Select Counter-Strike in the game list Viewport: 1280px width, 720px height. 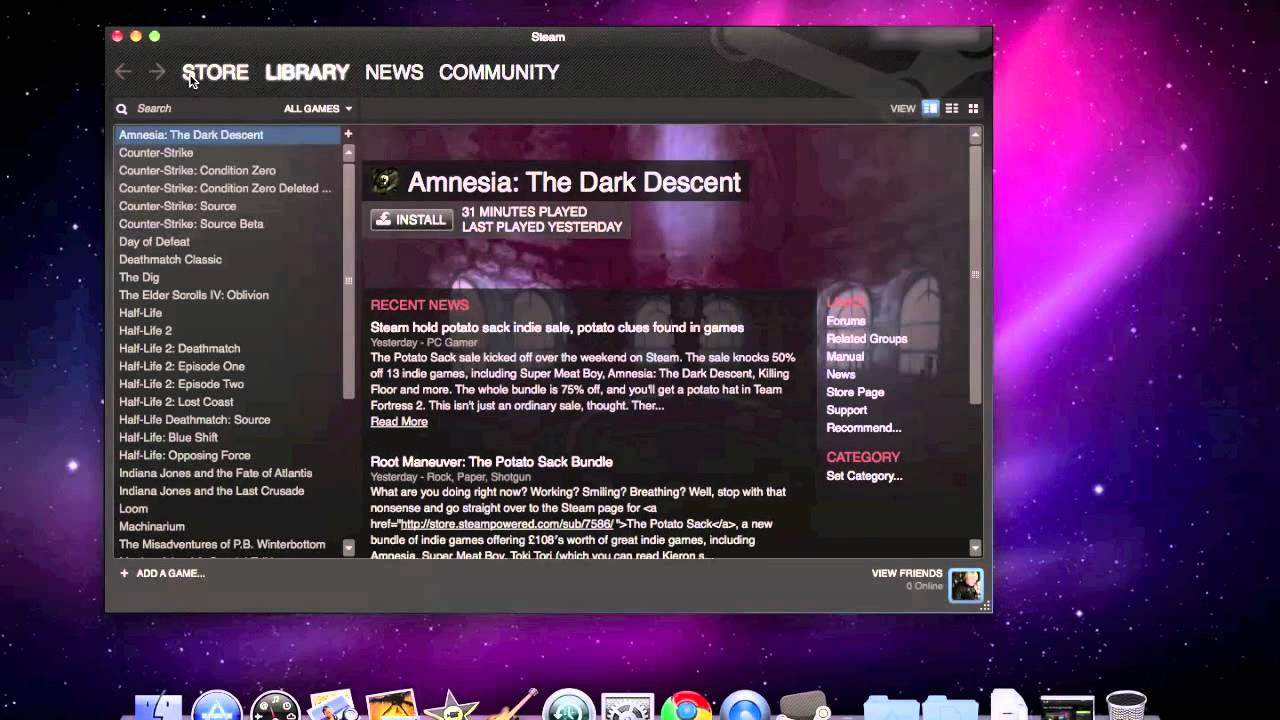tap(228, 153)
